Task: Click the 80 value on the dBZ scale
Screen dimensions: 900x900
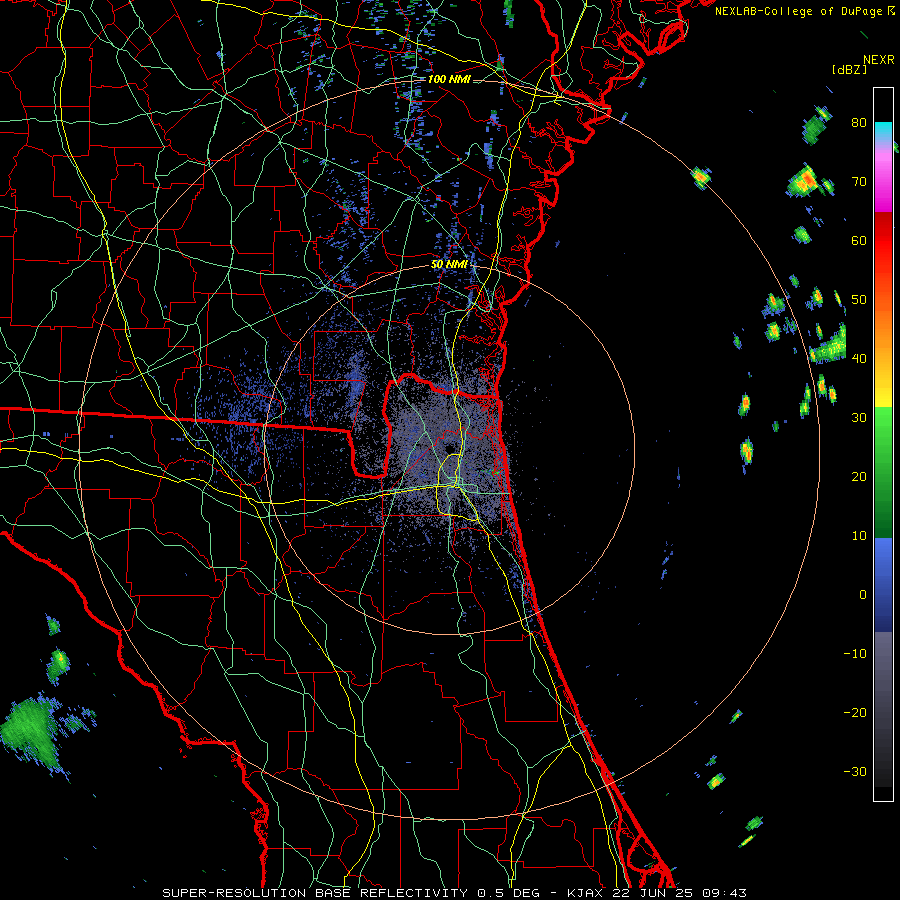Action: tap(859, 123)
